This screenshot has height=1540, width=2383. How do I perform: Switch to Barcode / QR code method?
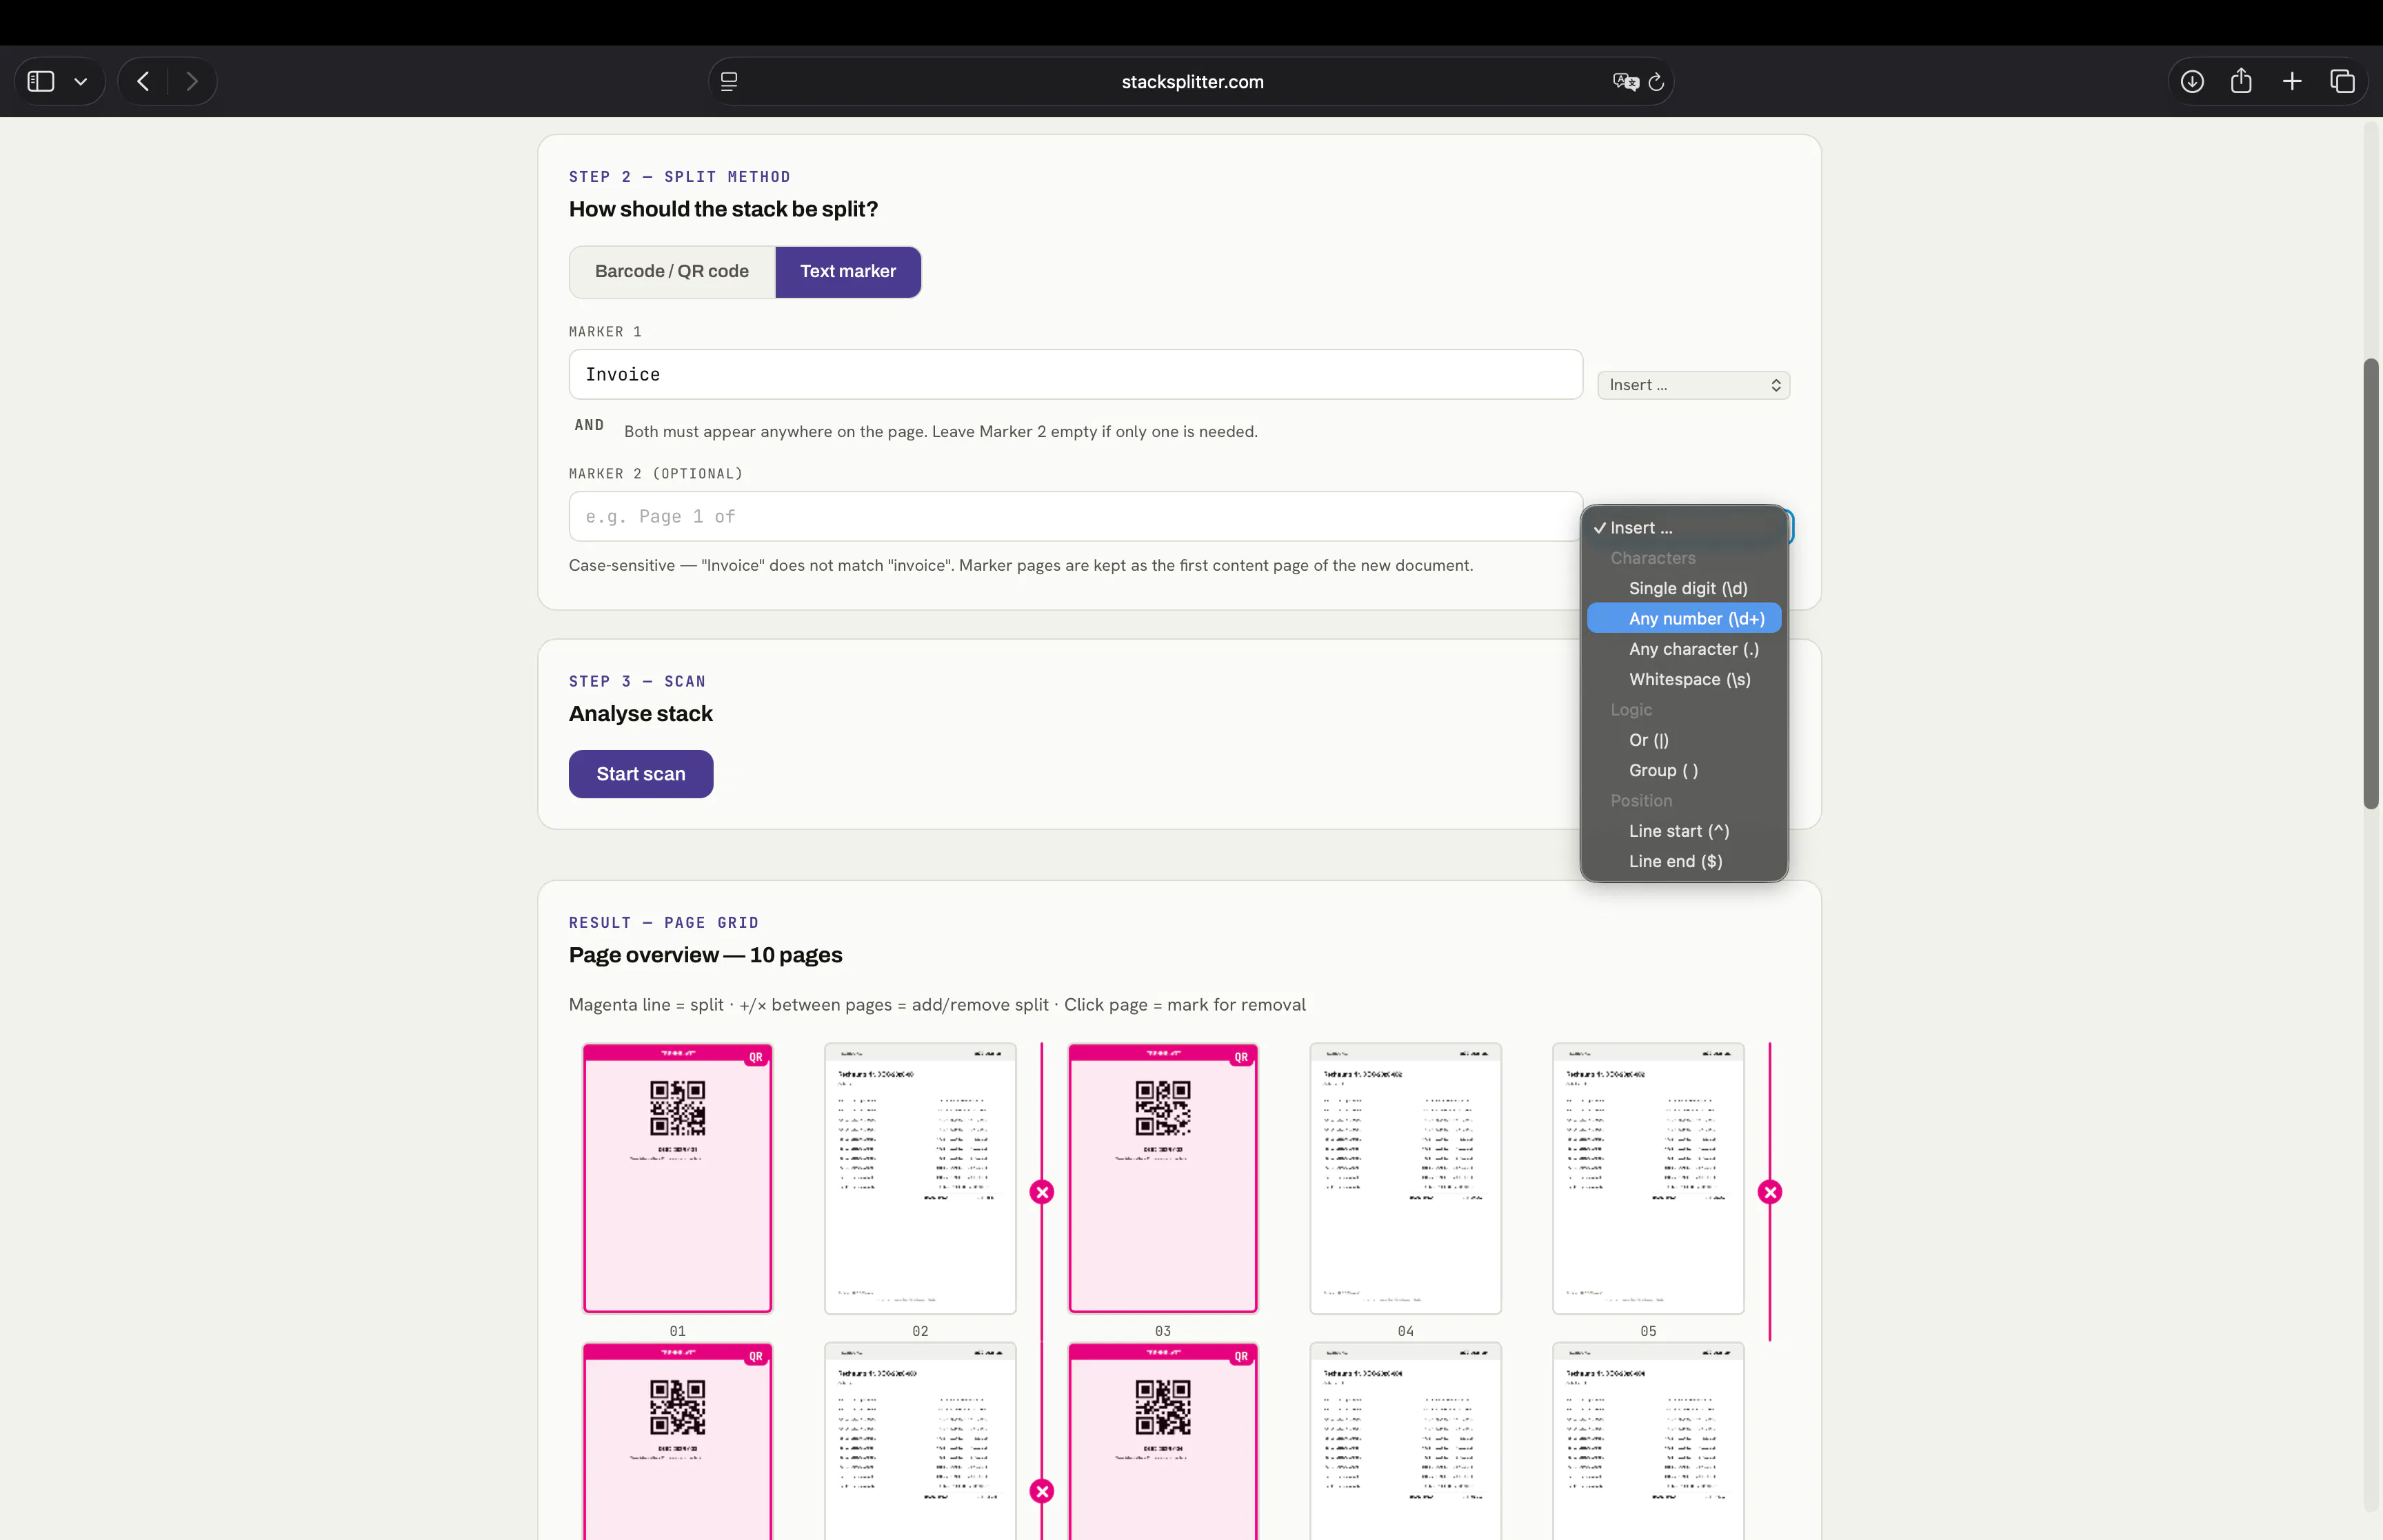[x=672, y=272]
